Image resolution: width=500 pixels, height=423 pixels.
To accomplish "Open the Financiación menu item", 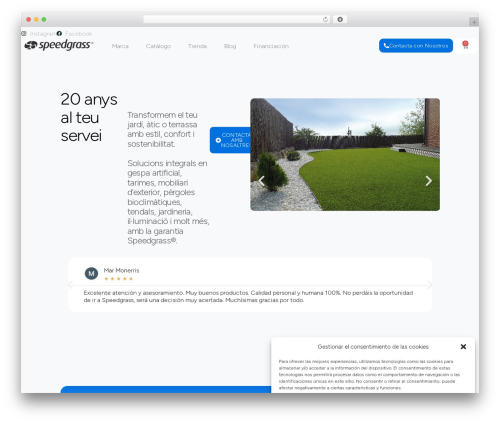I will [x=271, y=46].
